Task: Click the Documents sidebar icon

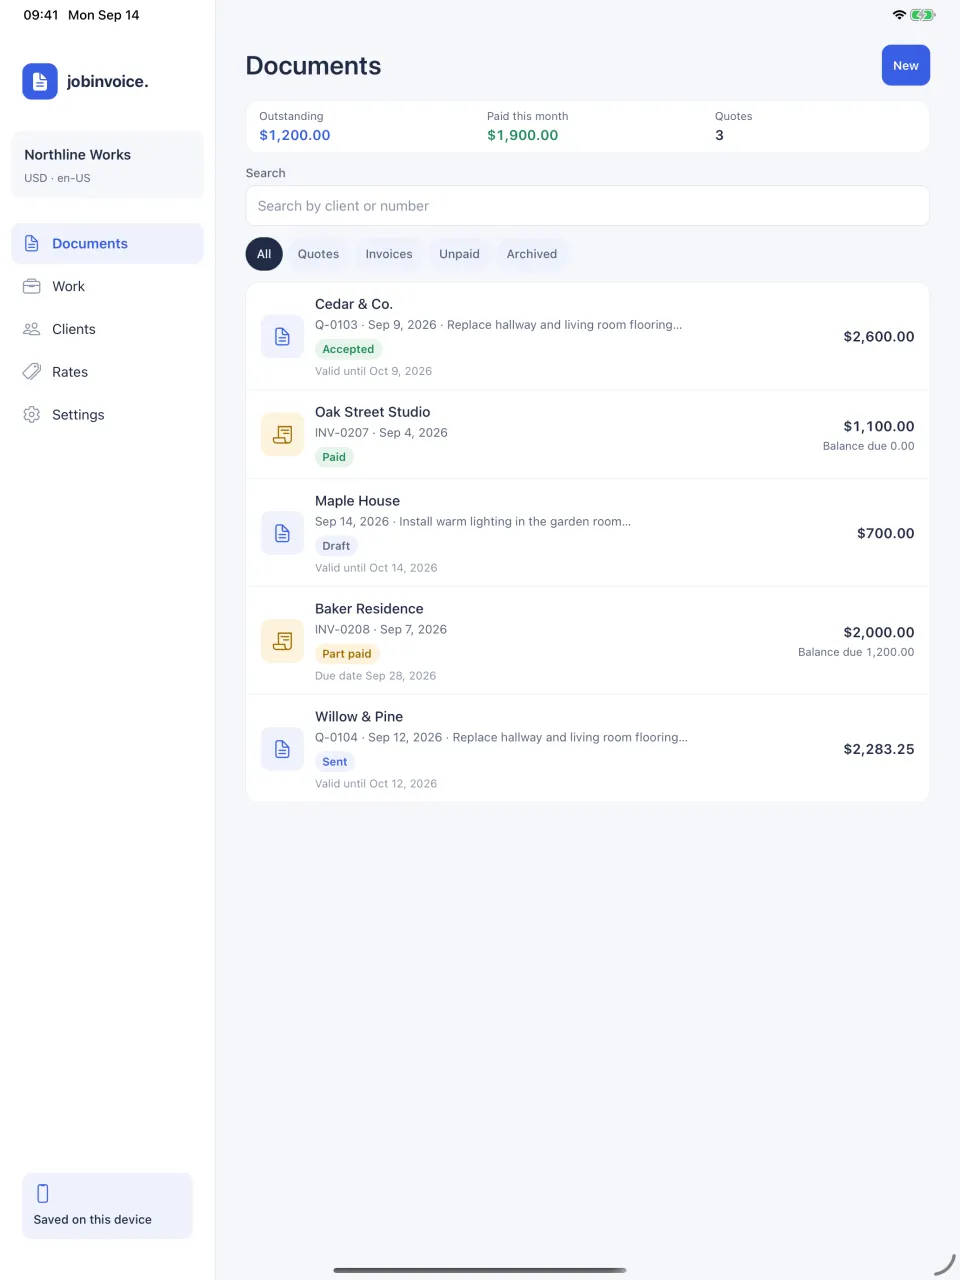Action: [32, 244]
